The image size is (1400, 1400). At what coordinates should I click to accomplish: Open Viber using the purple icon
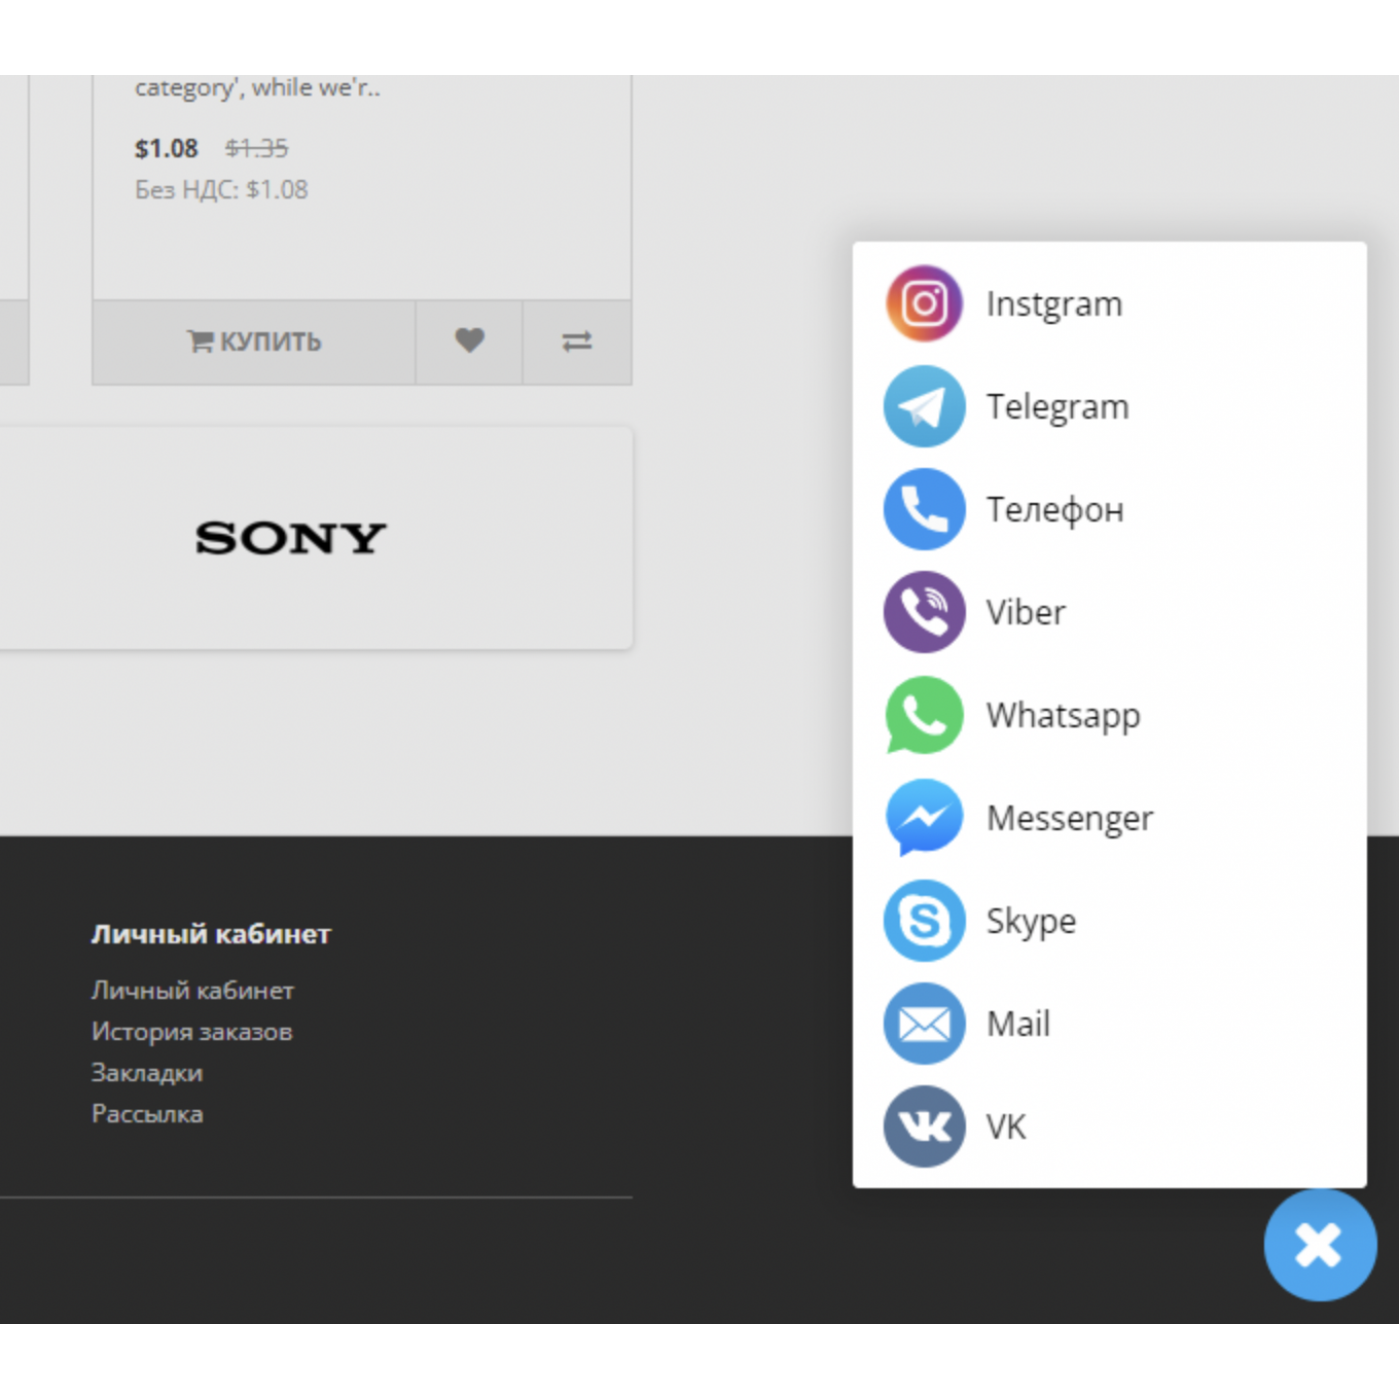point(924,612)
